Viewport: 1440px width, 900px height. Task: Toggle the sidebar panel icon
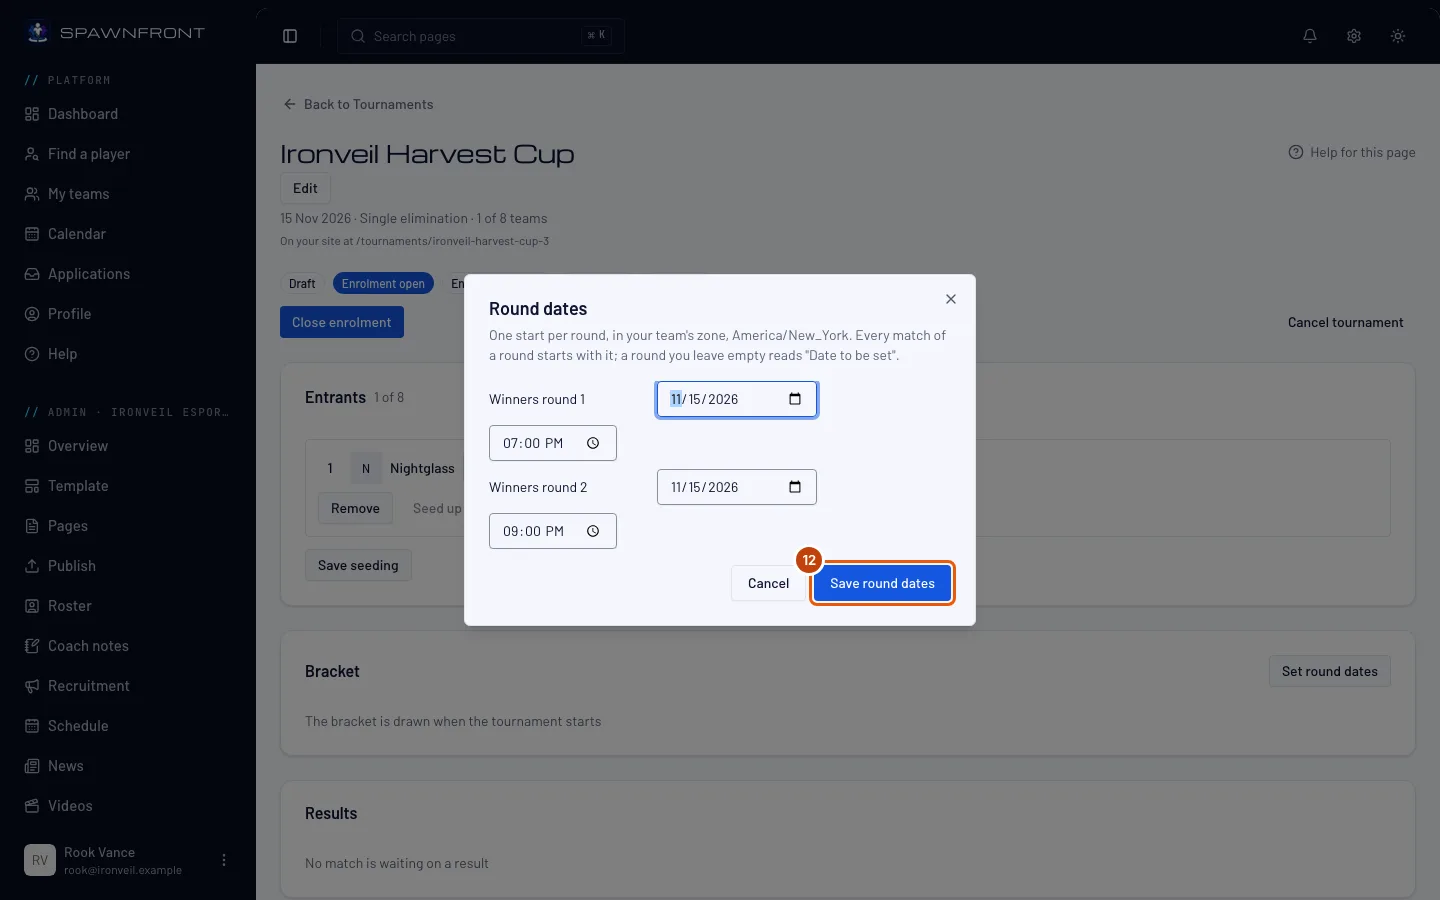[x=290, y=36]
